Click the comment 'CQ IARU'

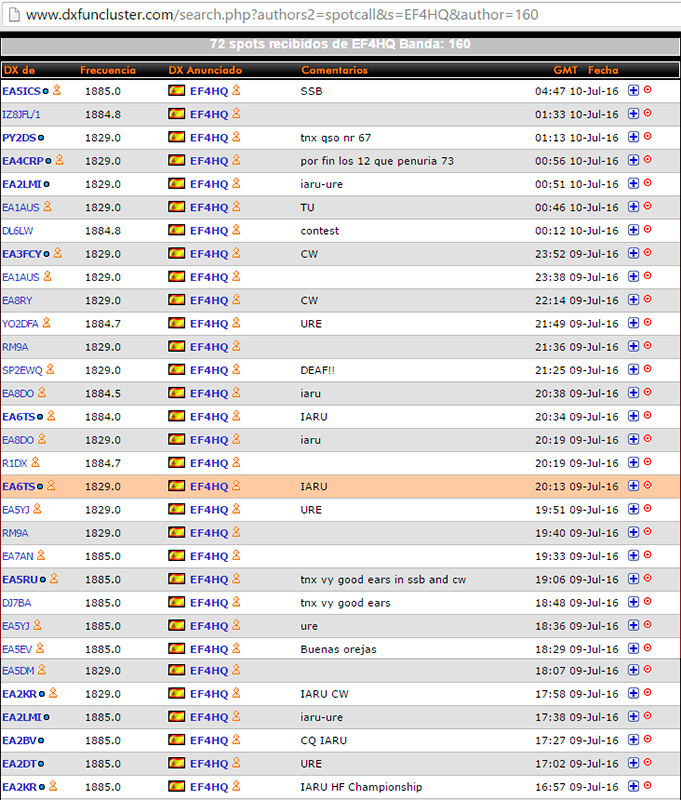pos(323,741)
